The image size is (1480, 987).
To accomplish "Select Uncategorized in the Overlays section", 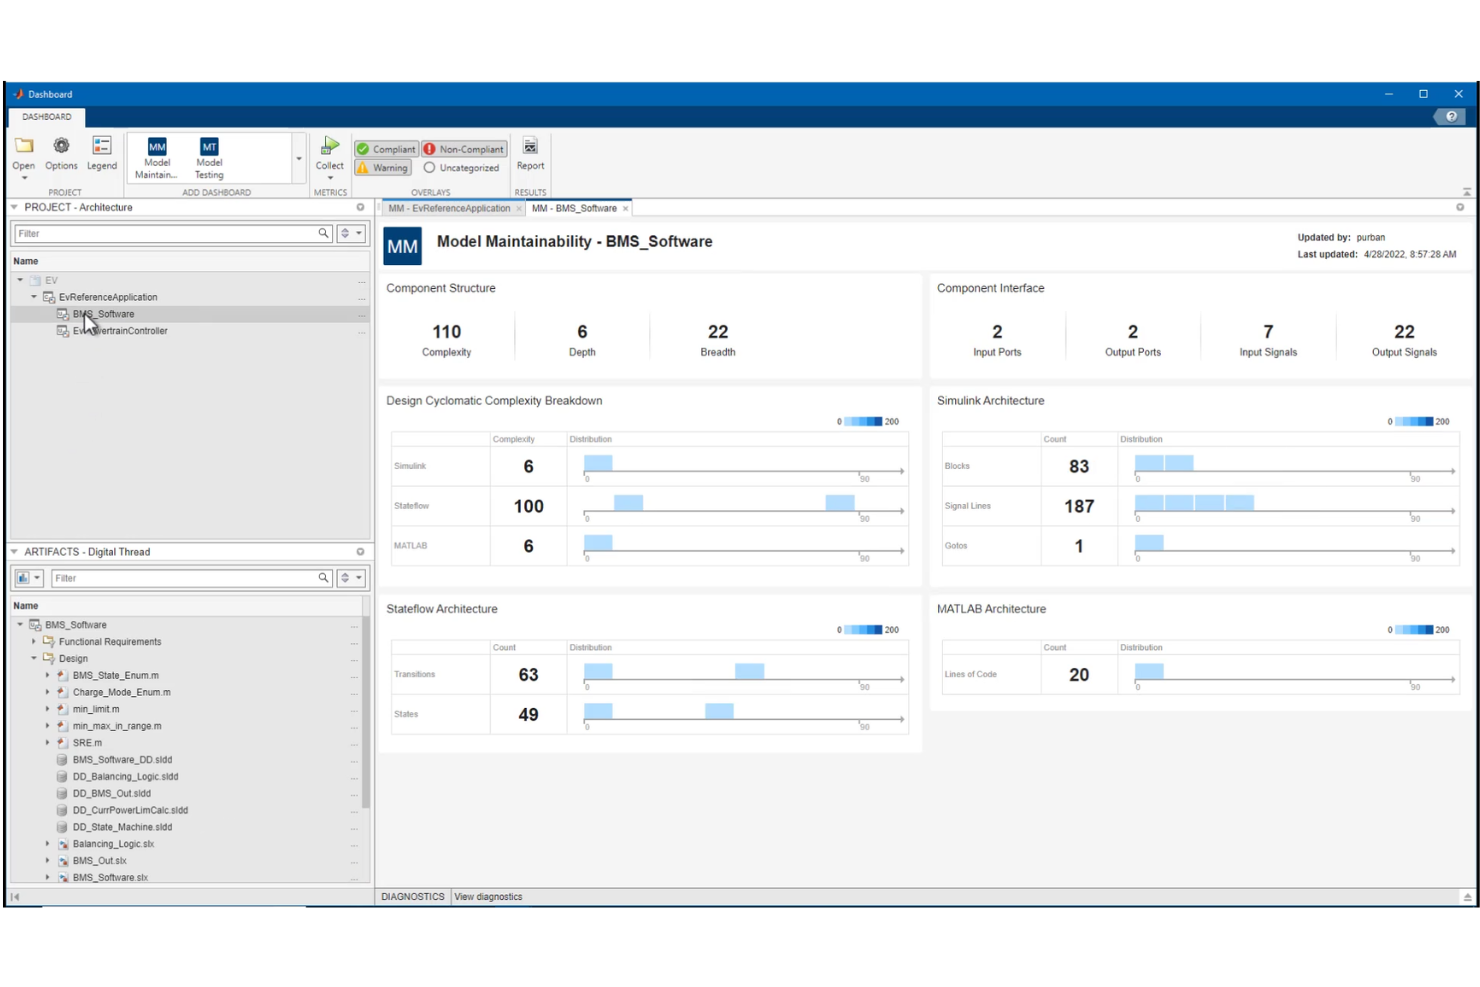I will click(x=461, y=167).
